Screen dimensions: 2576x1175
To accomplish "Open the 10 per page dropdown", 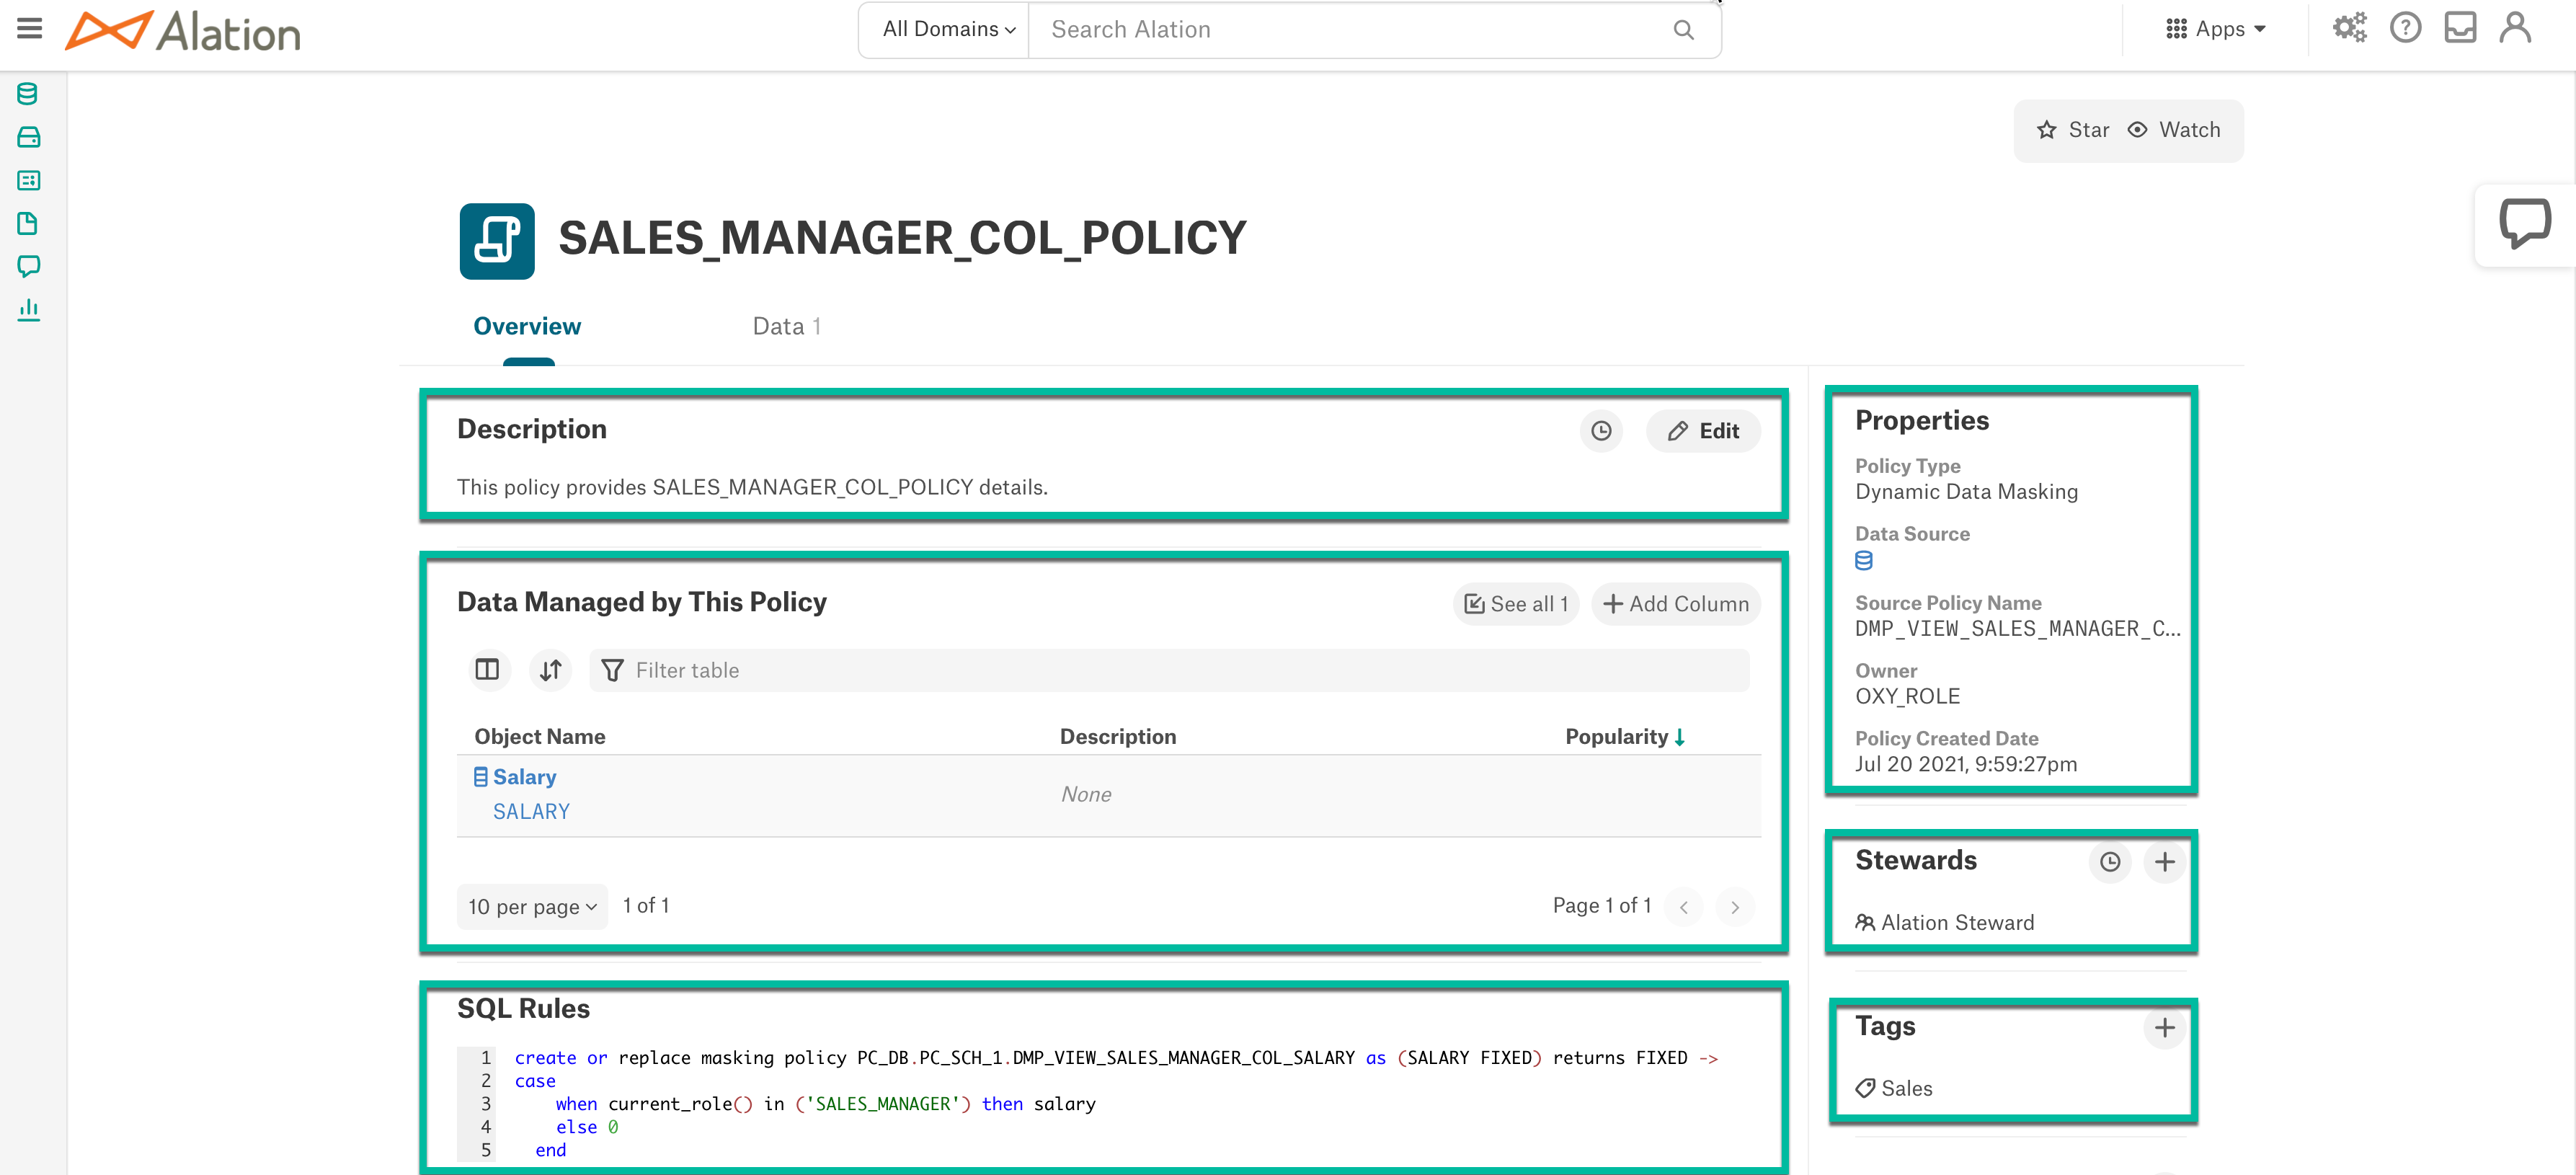I will [x=532, y=906].
